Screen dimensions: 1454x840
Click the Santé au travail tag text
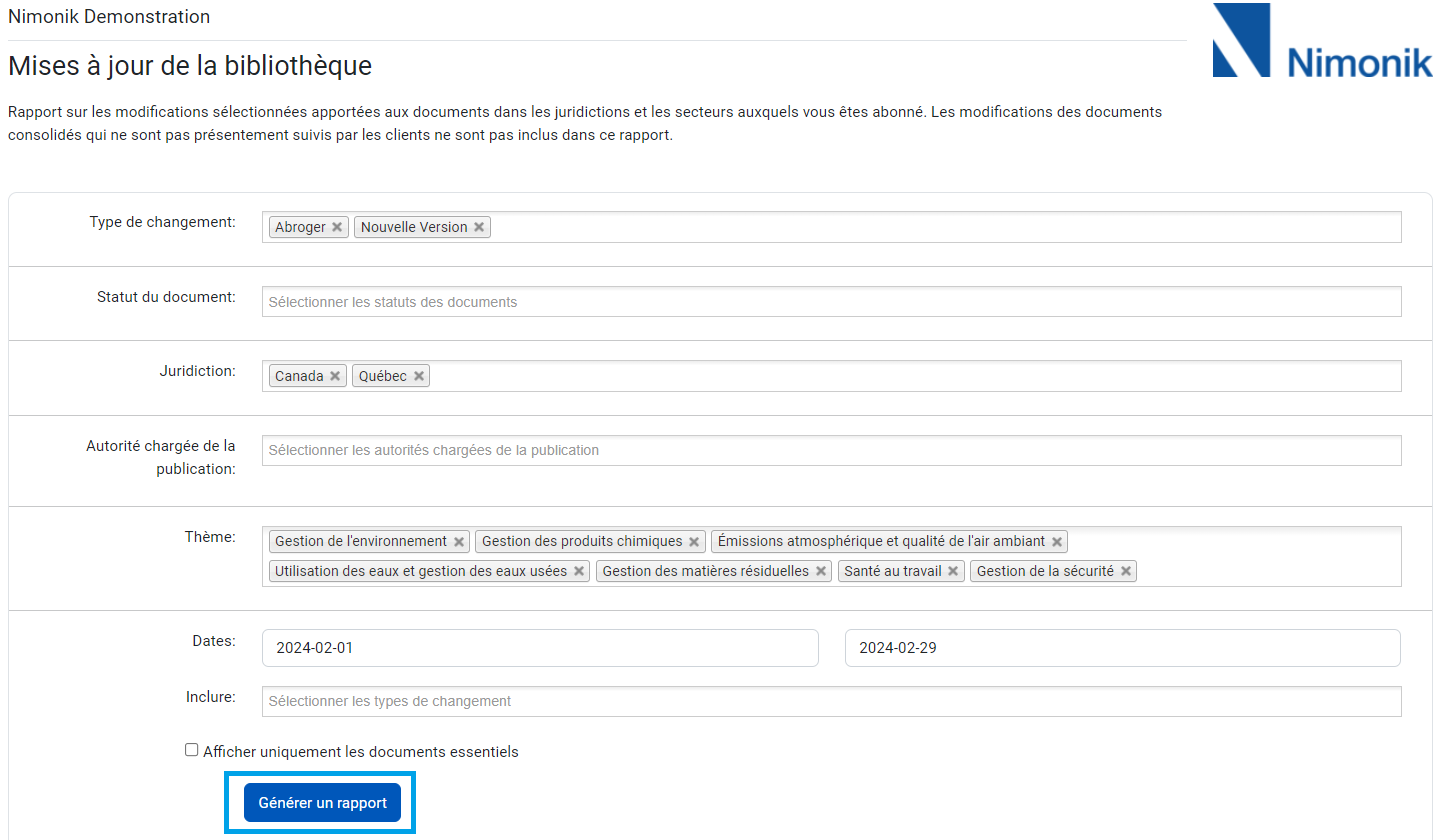coord(893,571)
